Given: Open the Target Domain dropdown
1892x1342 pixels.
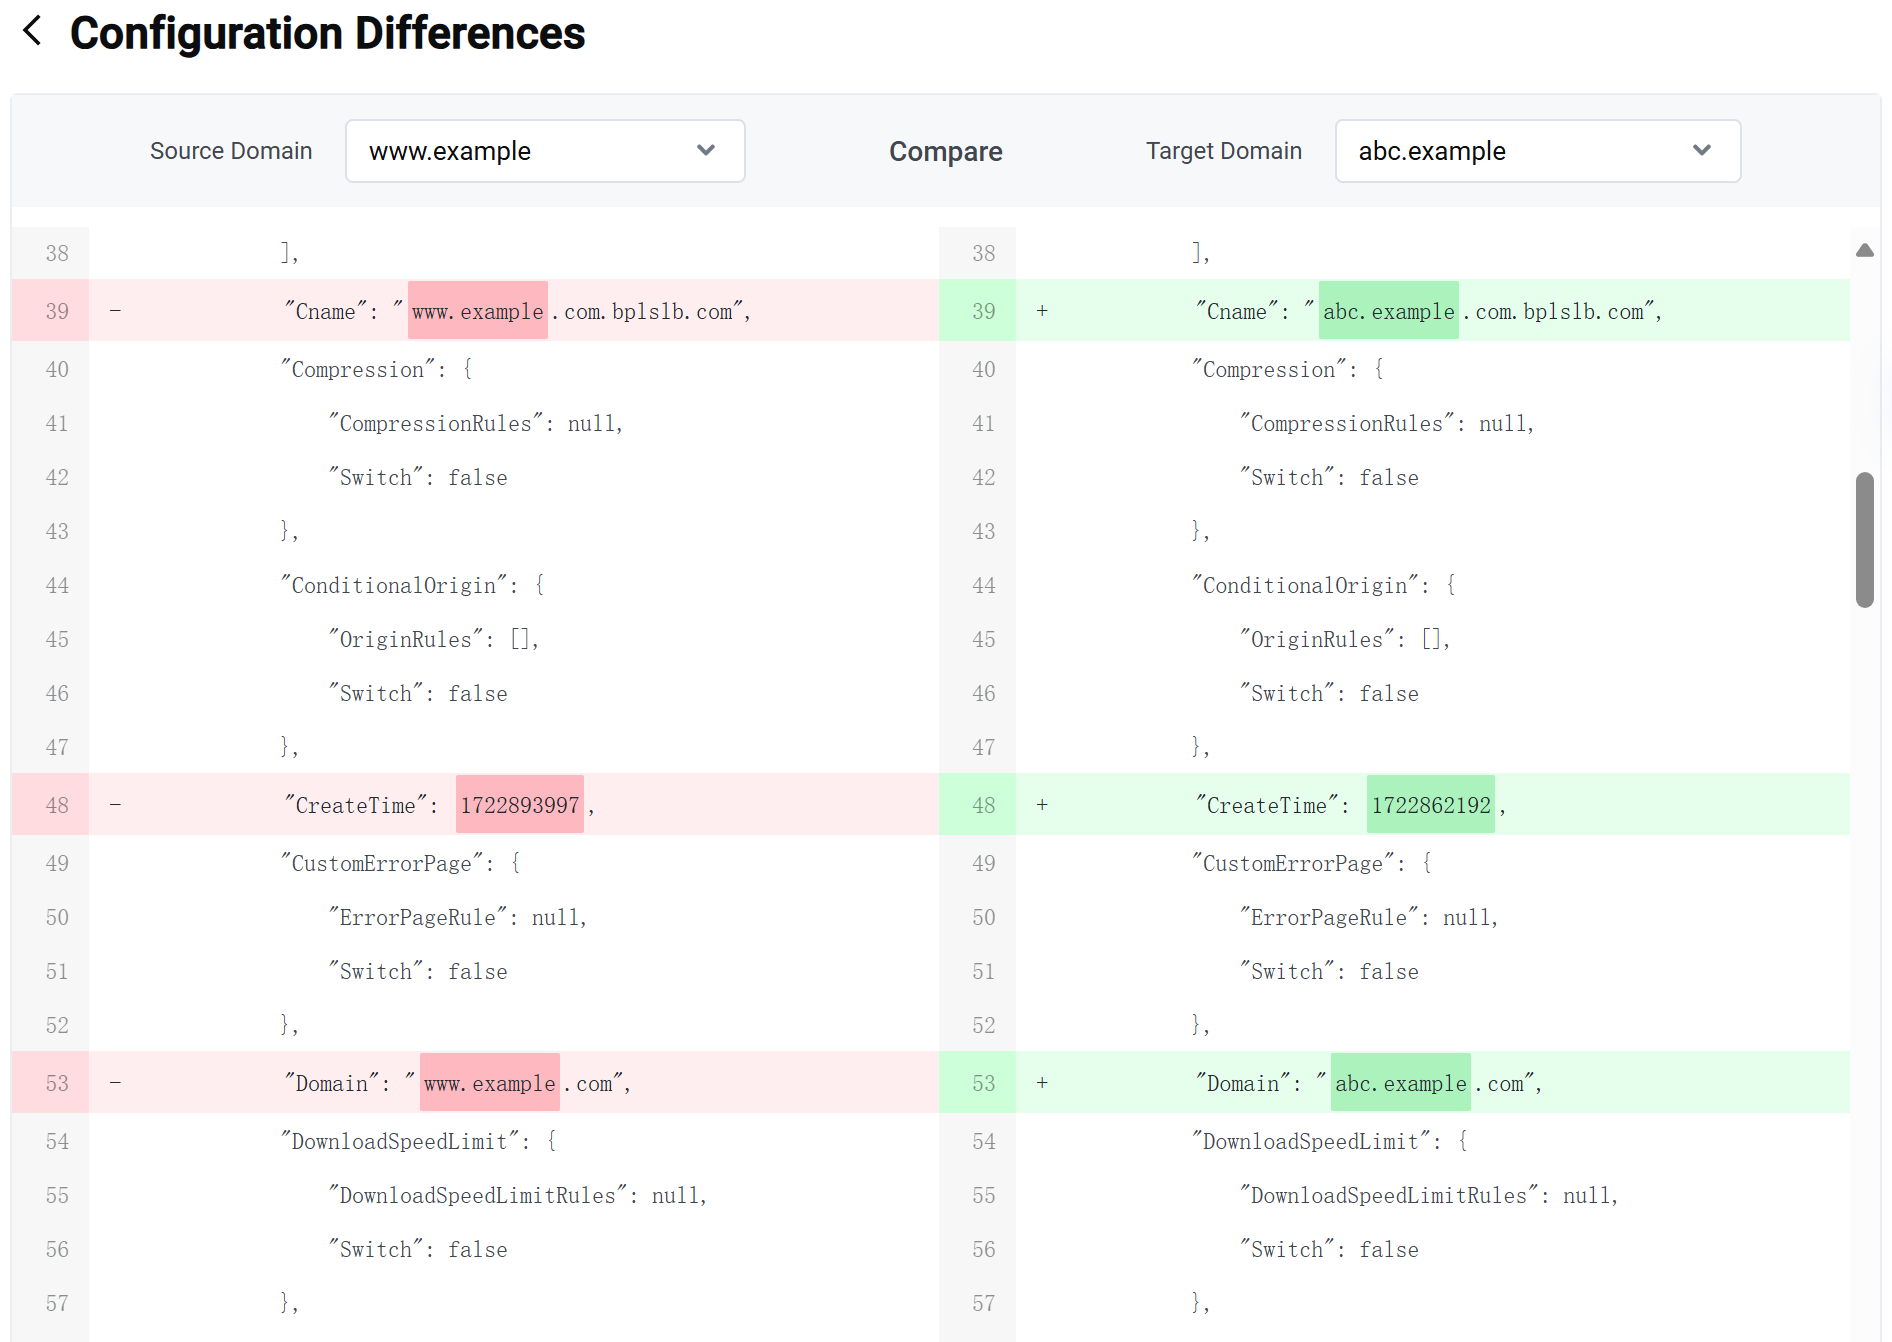Looking at the screenshot, I should click(1538, 151).
